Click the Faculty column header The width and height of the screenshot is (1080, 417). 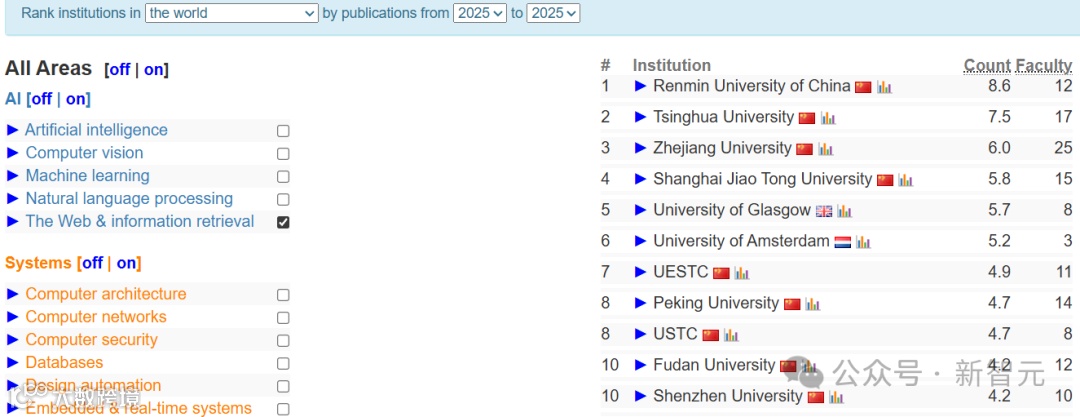click(x=1044, y=65)
